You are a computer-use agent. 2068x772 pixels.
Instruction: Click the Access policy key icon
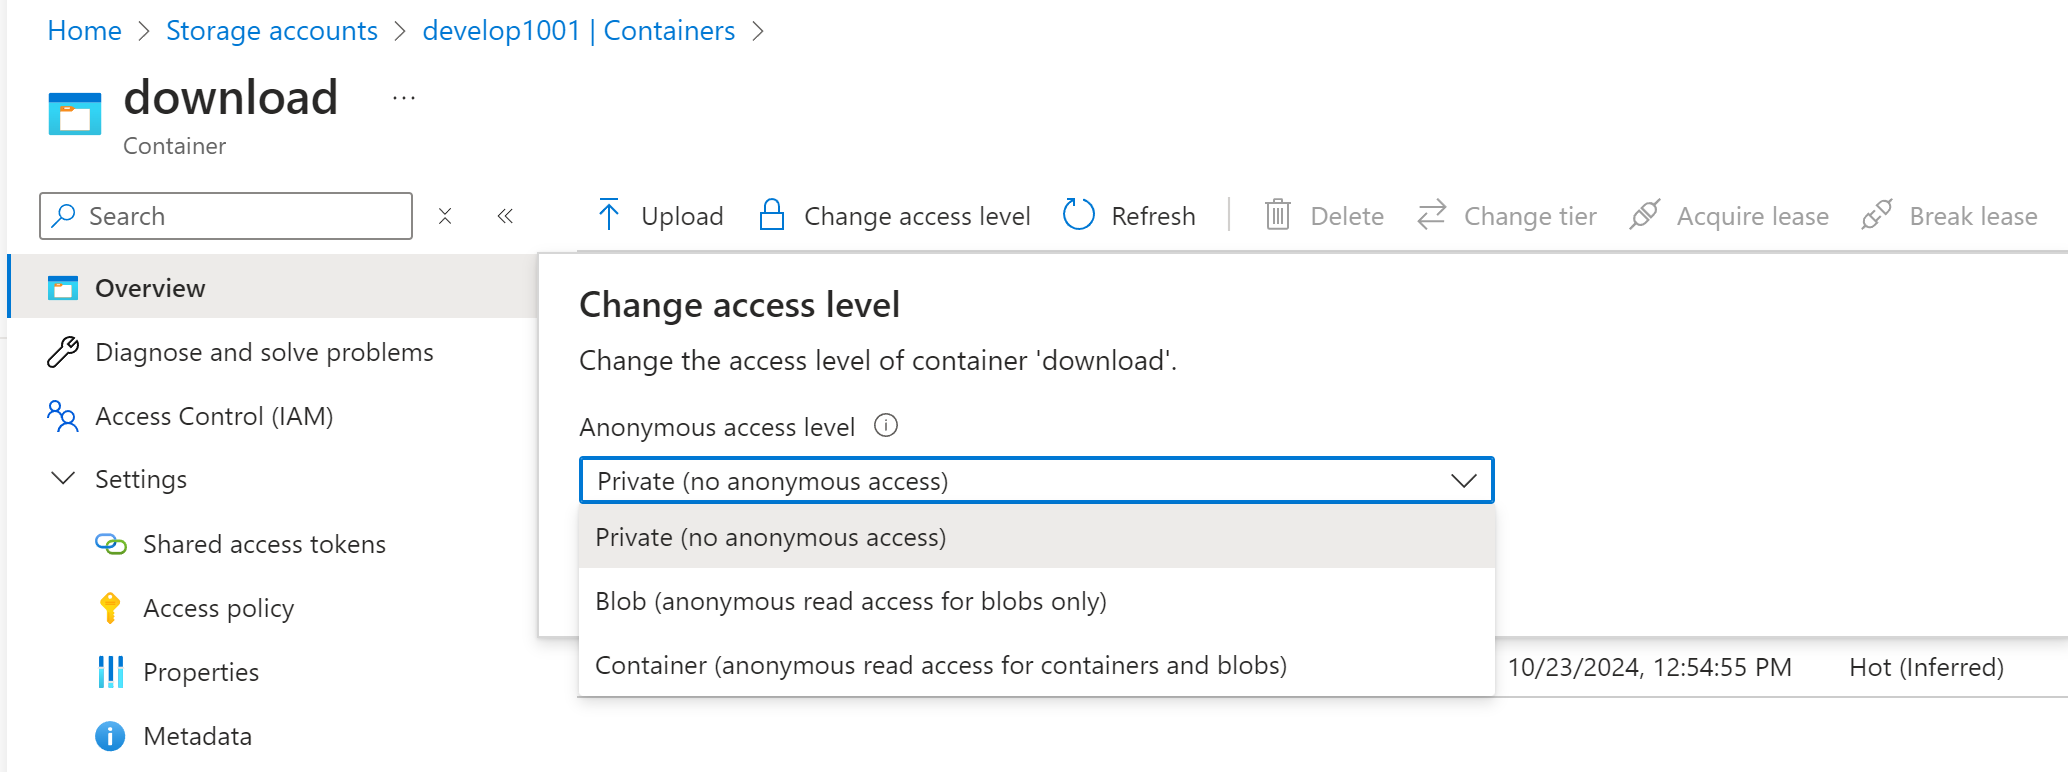[x=110, y=608]
